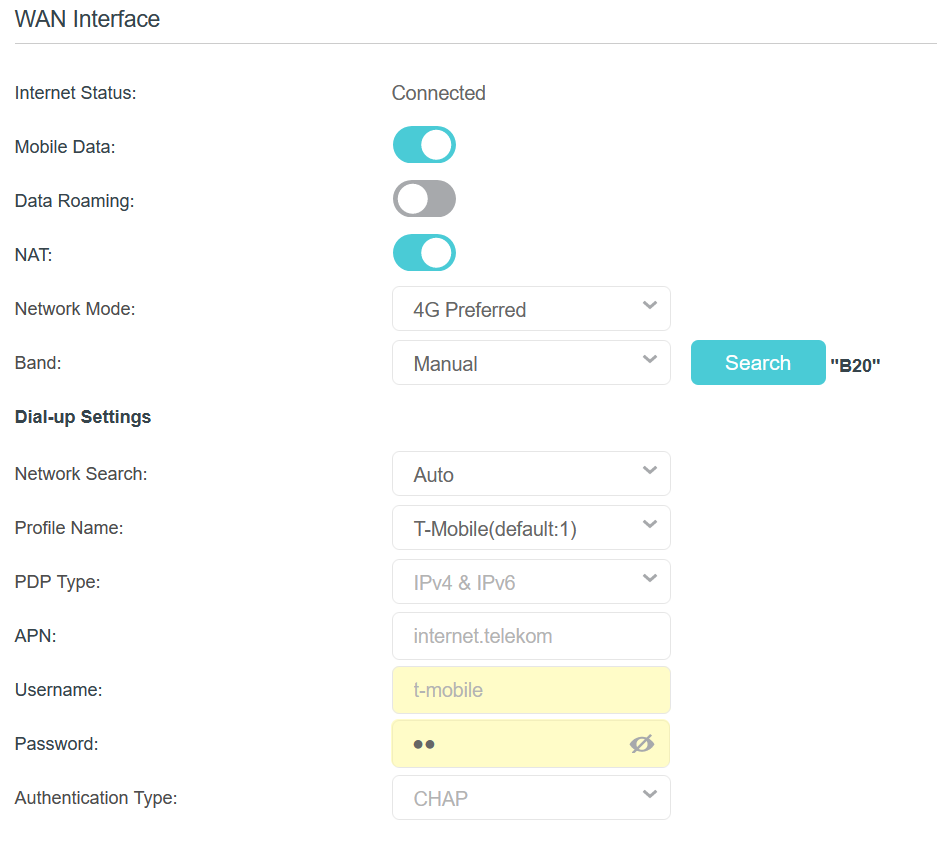The image size is (937, 843).
Task: Click the Internet Status label
Action: [75, 93]
